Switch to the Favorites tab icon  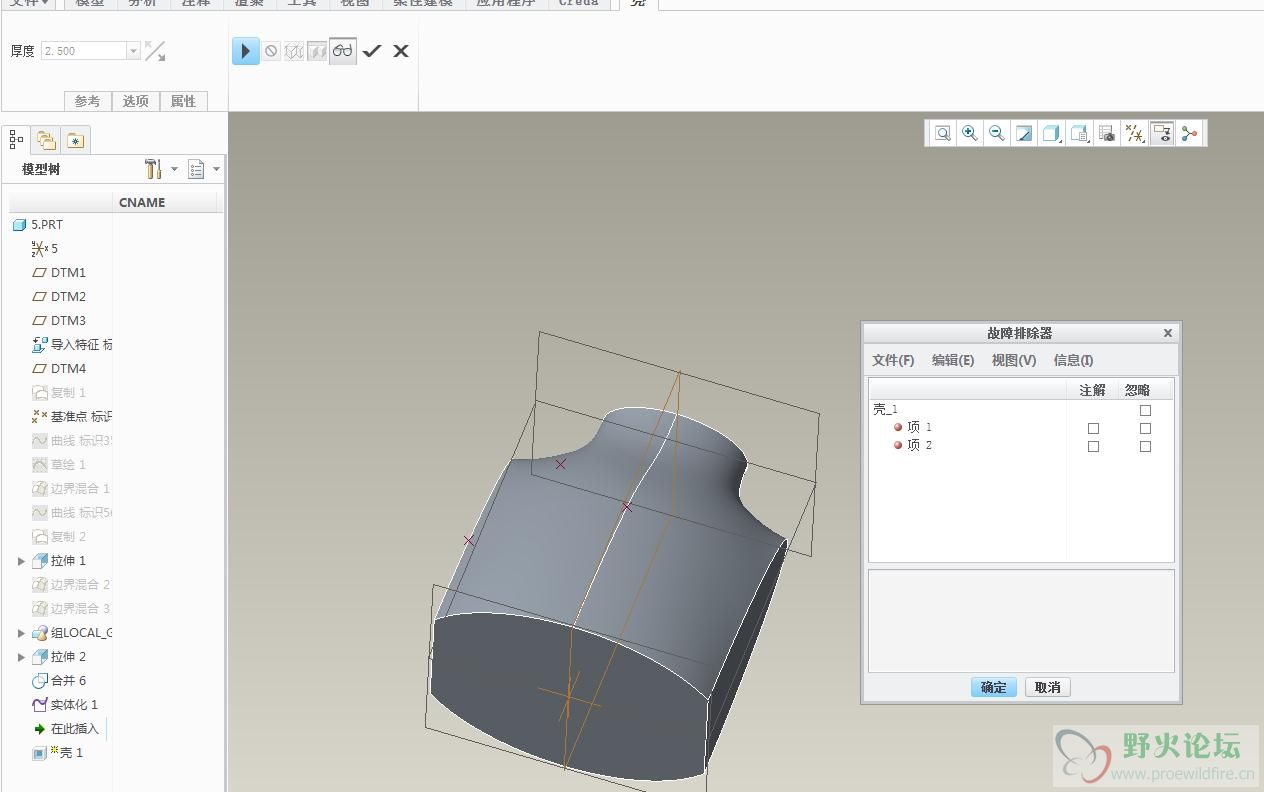click(x=75, y=140)
